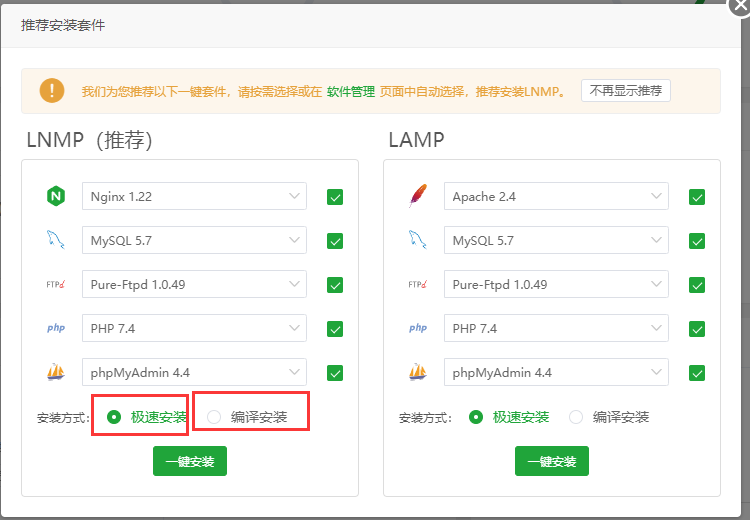Uncheck MySQL 5.7 checkbox in LAMP

click(x=697, y=241)
